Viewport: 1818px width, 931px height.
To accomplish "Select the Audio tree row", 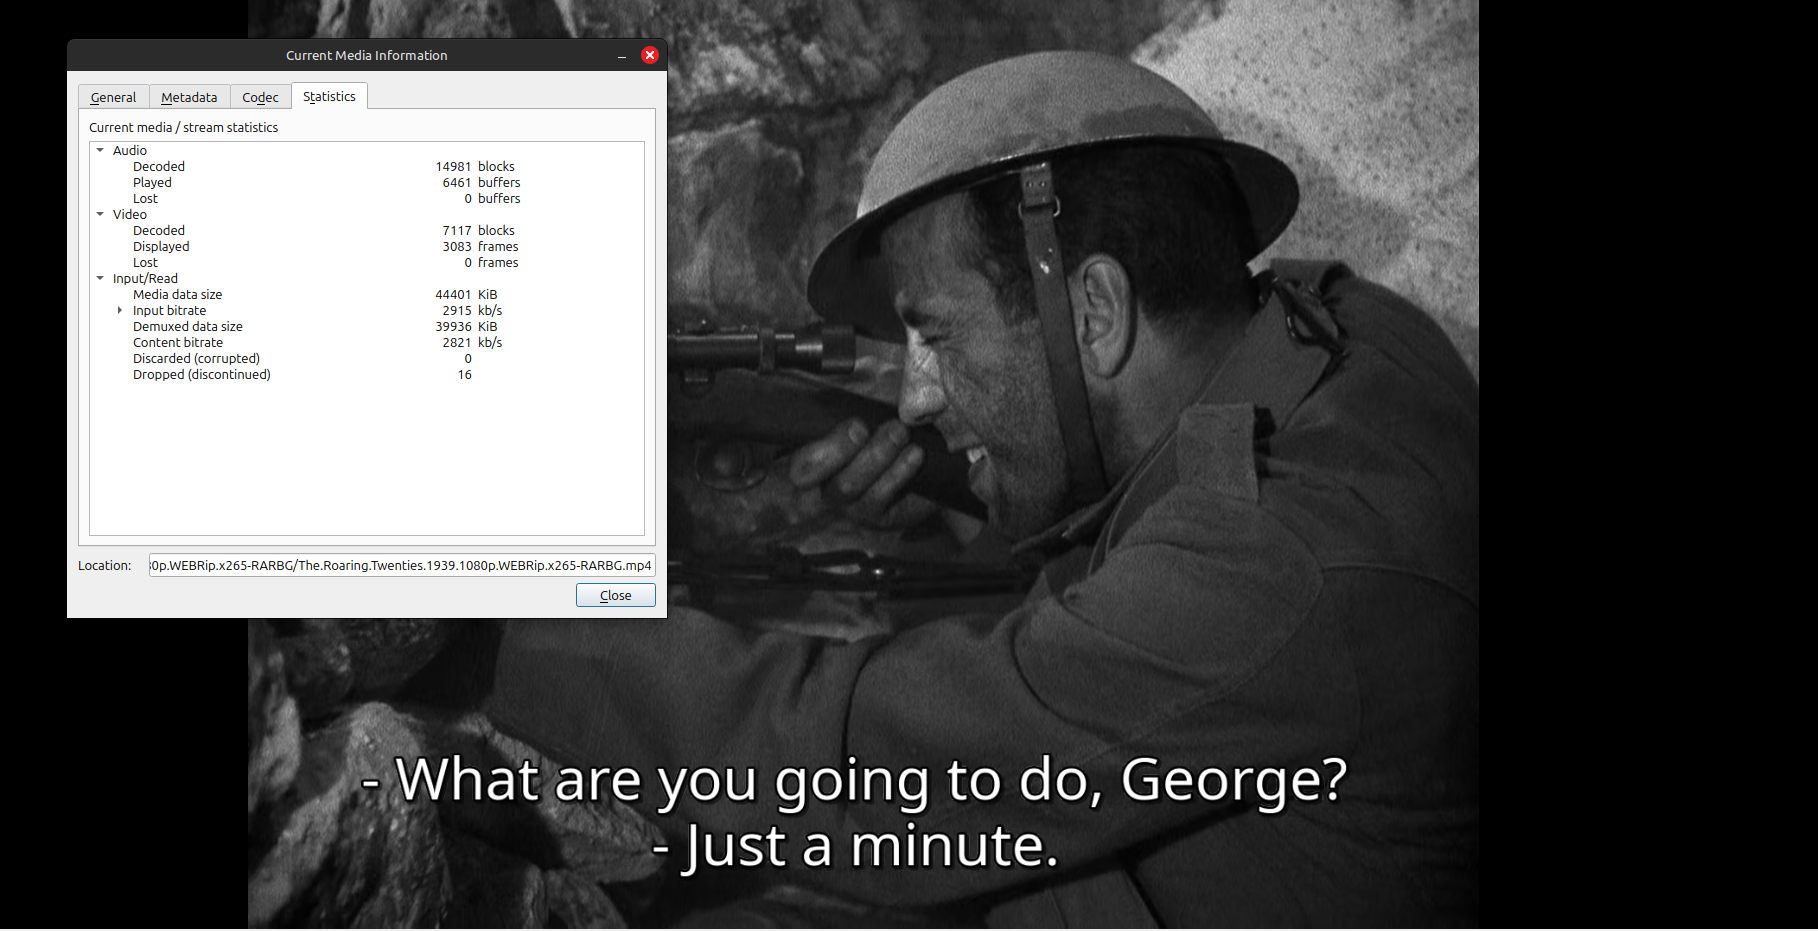I will (x=367, y=150).
